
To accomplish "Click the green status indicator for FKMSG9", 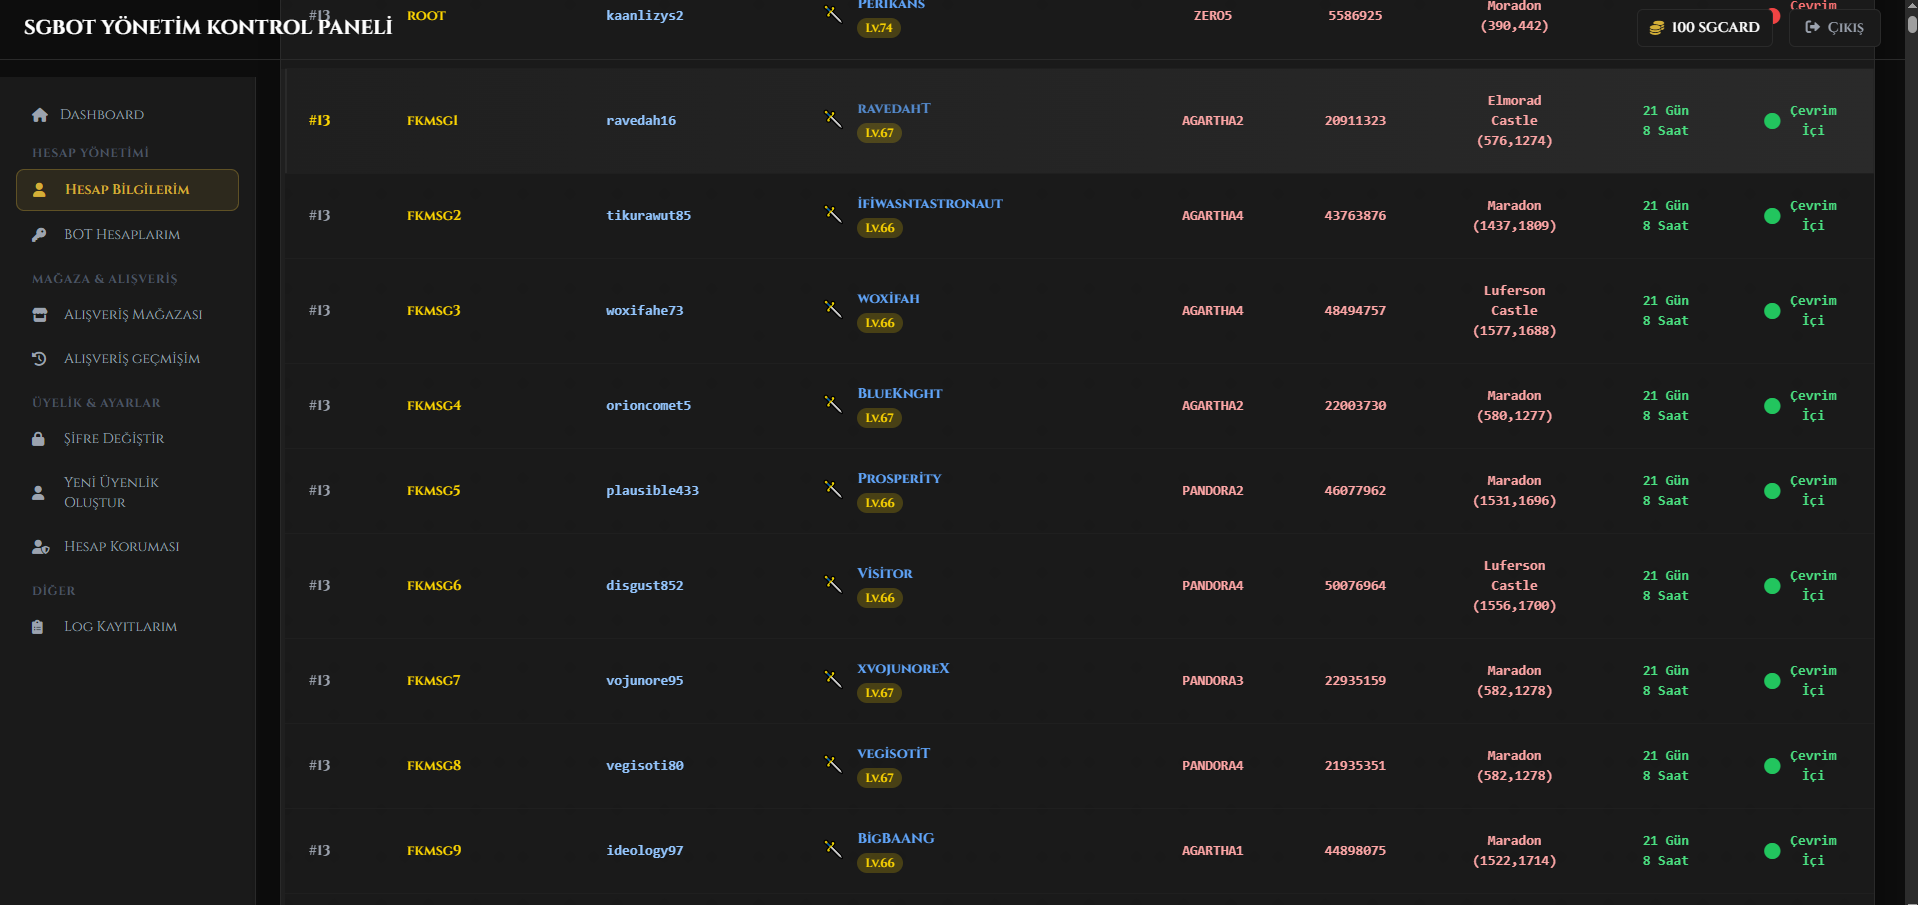I will tap(1772, 851).
